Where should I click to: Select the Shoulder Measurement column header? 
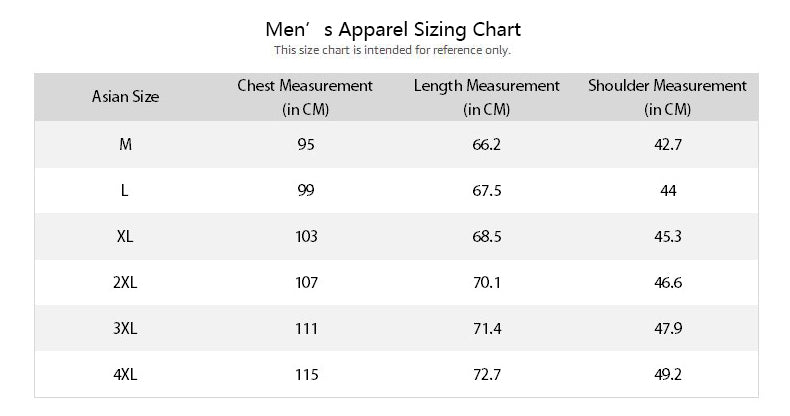[x=668, y=97]
